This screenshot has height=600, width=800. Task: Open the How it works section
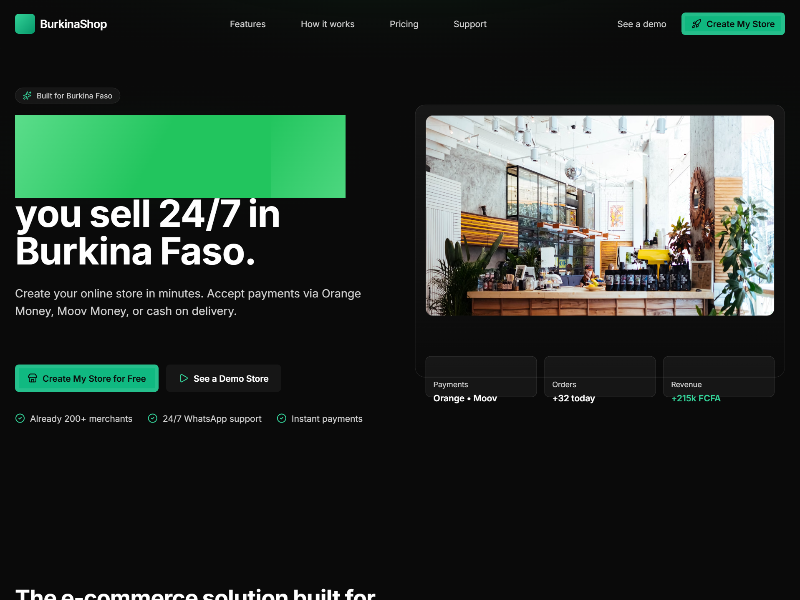pos(327,24)
